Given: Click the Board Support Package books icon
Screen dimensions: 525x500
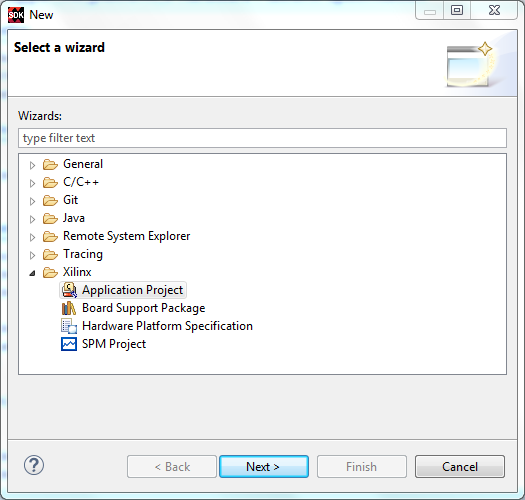Looking at the screenshot, I should click(69, 308).
